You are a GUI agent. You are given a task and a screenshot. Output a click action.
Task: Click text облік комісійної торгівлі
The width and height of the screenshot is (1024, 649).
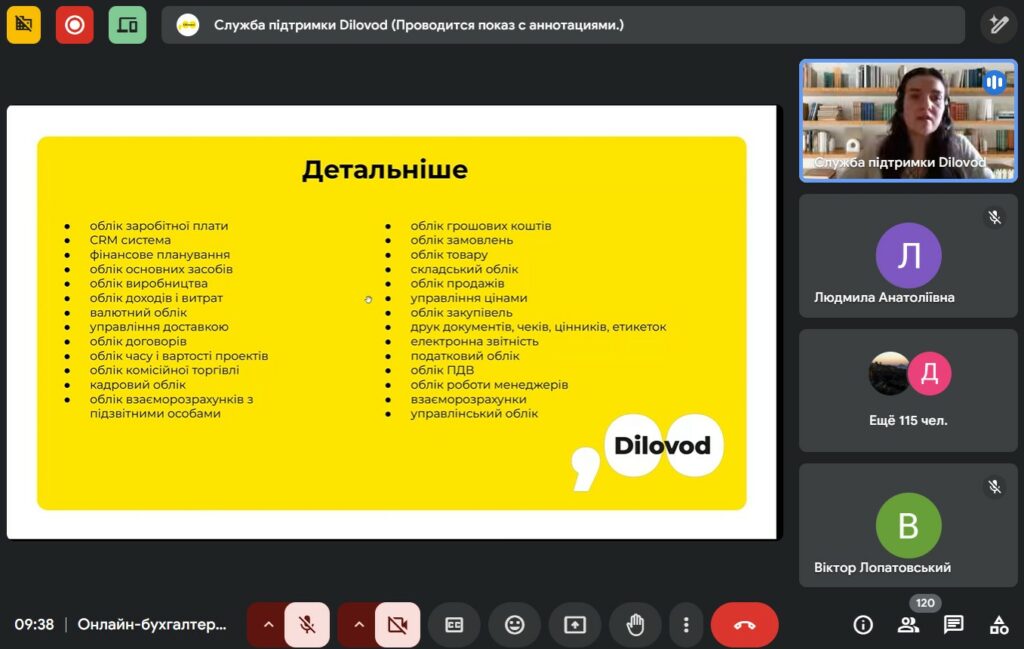click(x=164, y=370)
